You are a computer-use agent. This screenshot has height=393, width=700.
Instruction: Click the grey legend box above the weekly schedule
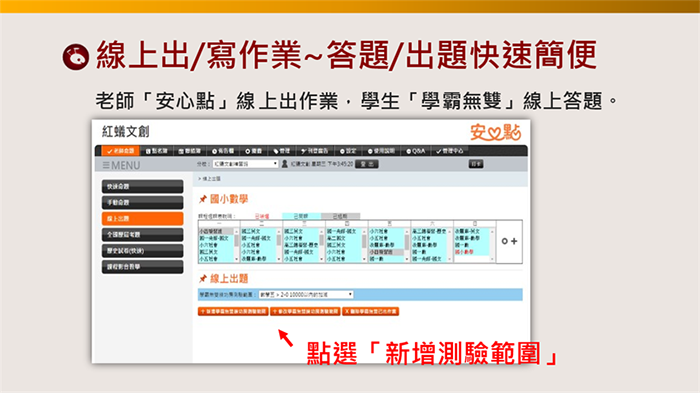(340, 216)
